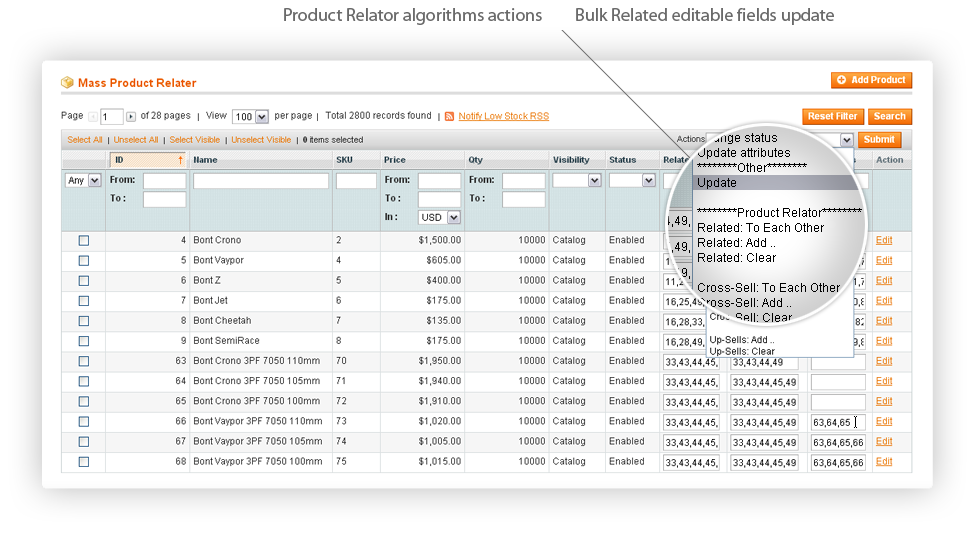Viewport: 971px width, 539px height.
Task: Click the Select Visible link
Action: pyautogui.click(x=194, y=140)
